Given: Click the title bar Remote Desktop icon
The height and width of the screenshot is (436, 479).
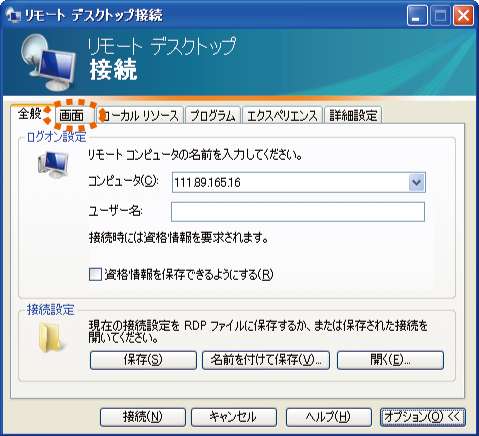Looking at the screenshot, I should tap(13, 15).
